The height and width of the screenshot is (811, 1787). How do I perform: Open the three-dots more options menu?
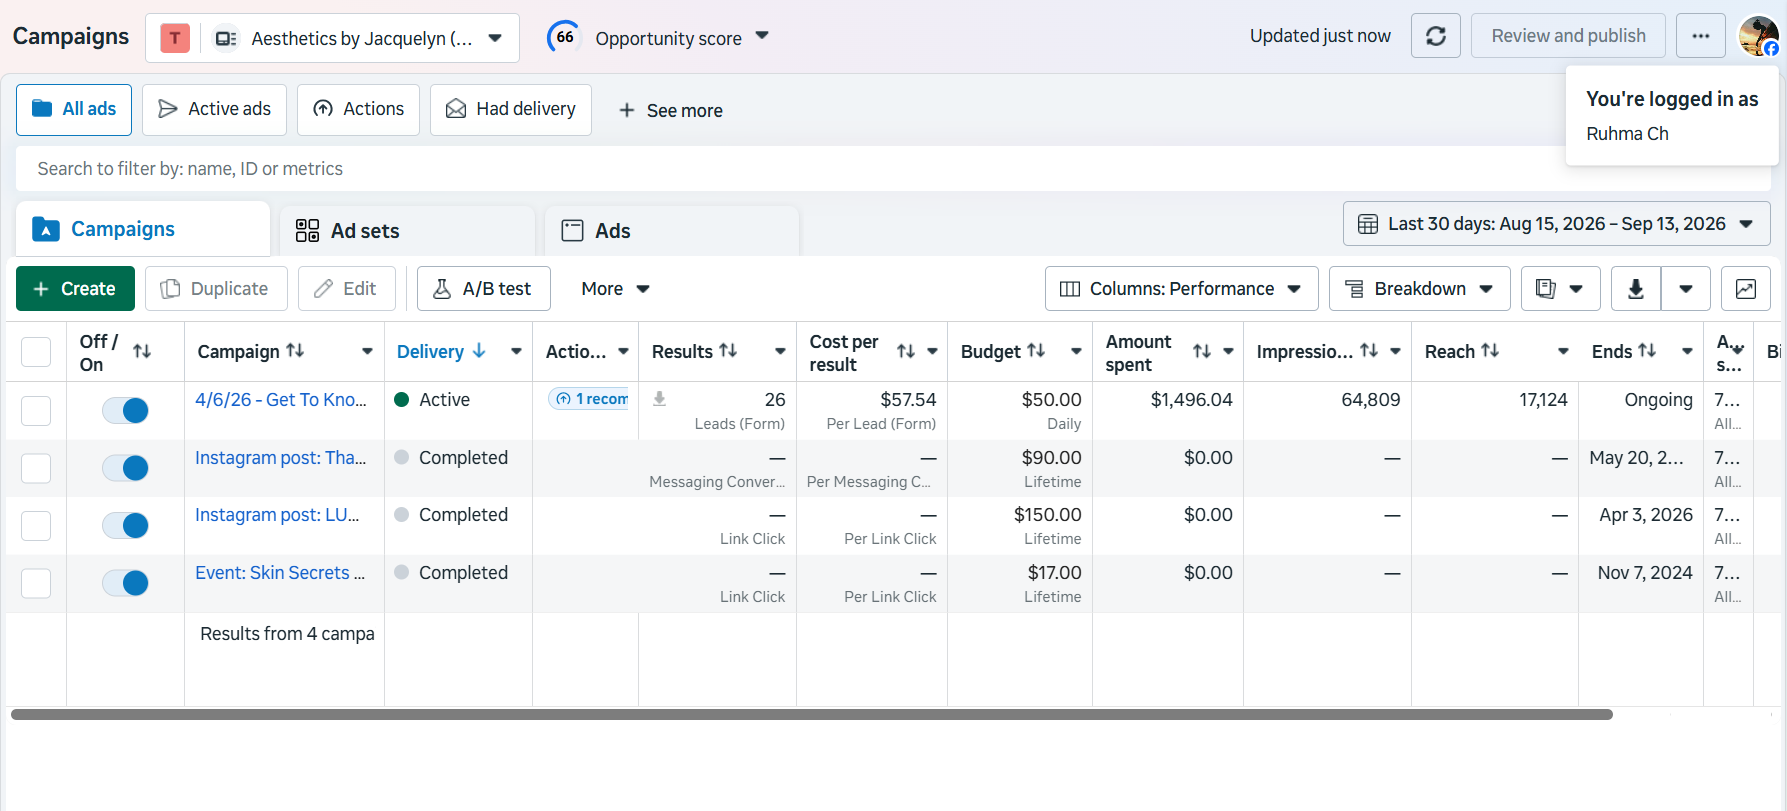click(x=1700, y=36)
